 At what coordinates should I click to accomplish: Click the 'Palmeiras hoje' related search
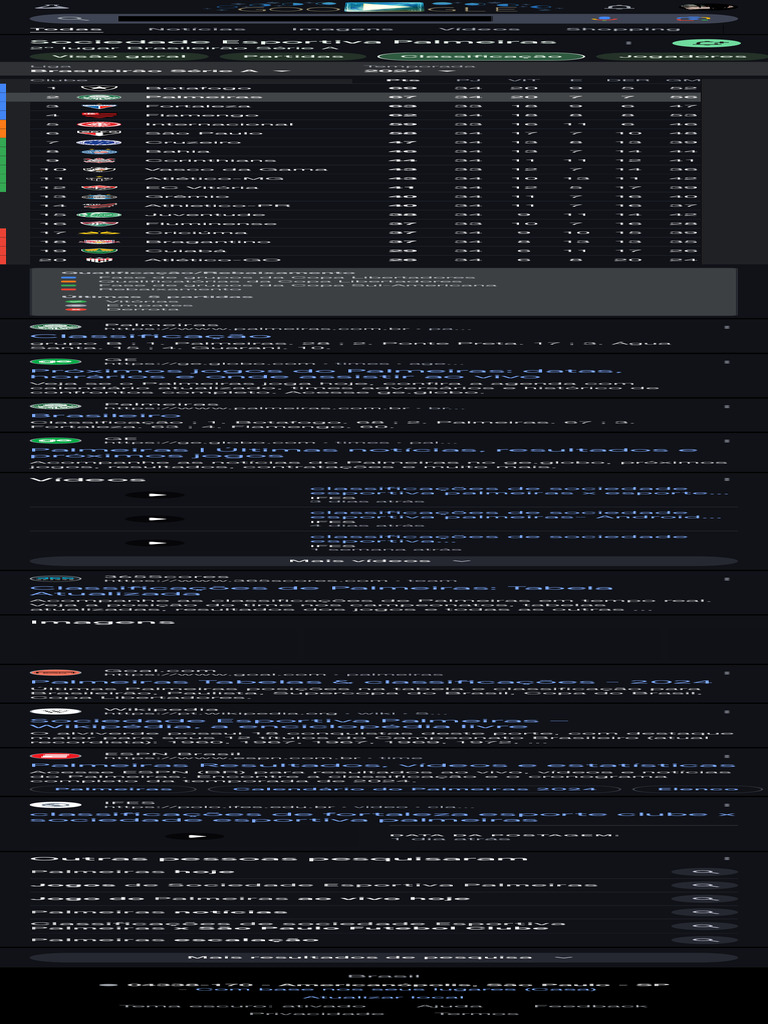pyautogui.click(x=132, y=872)
